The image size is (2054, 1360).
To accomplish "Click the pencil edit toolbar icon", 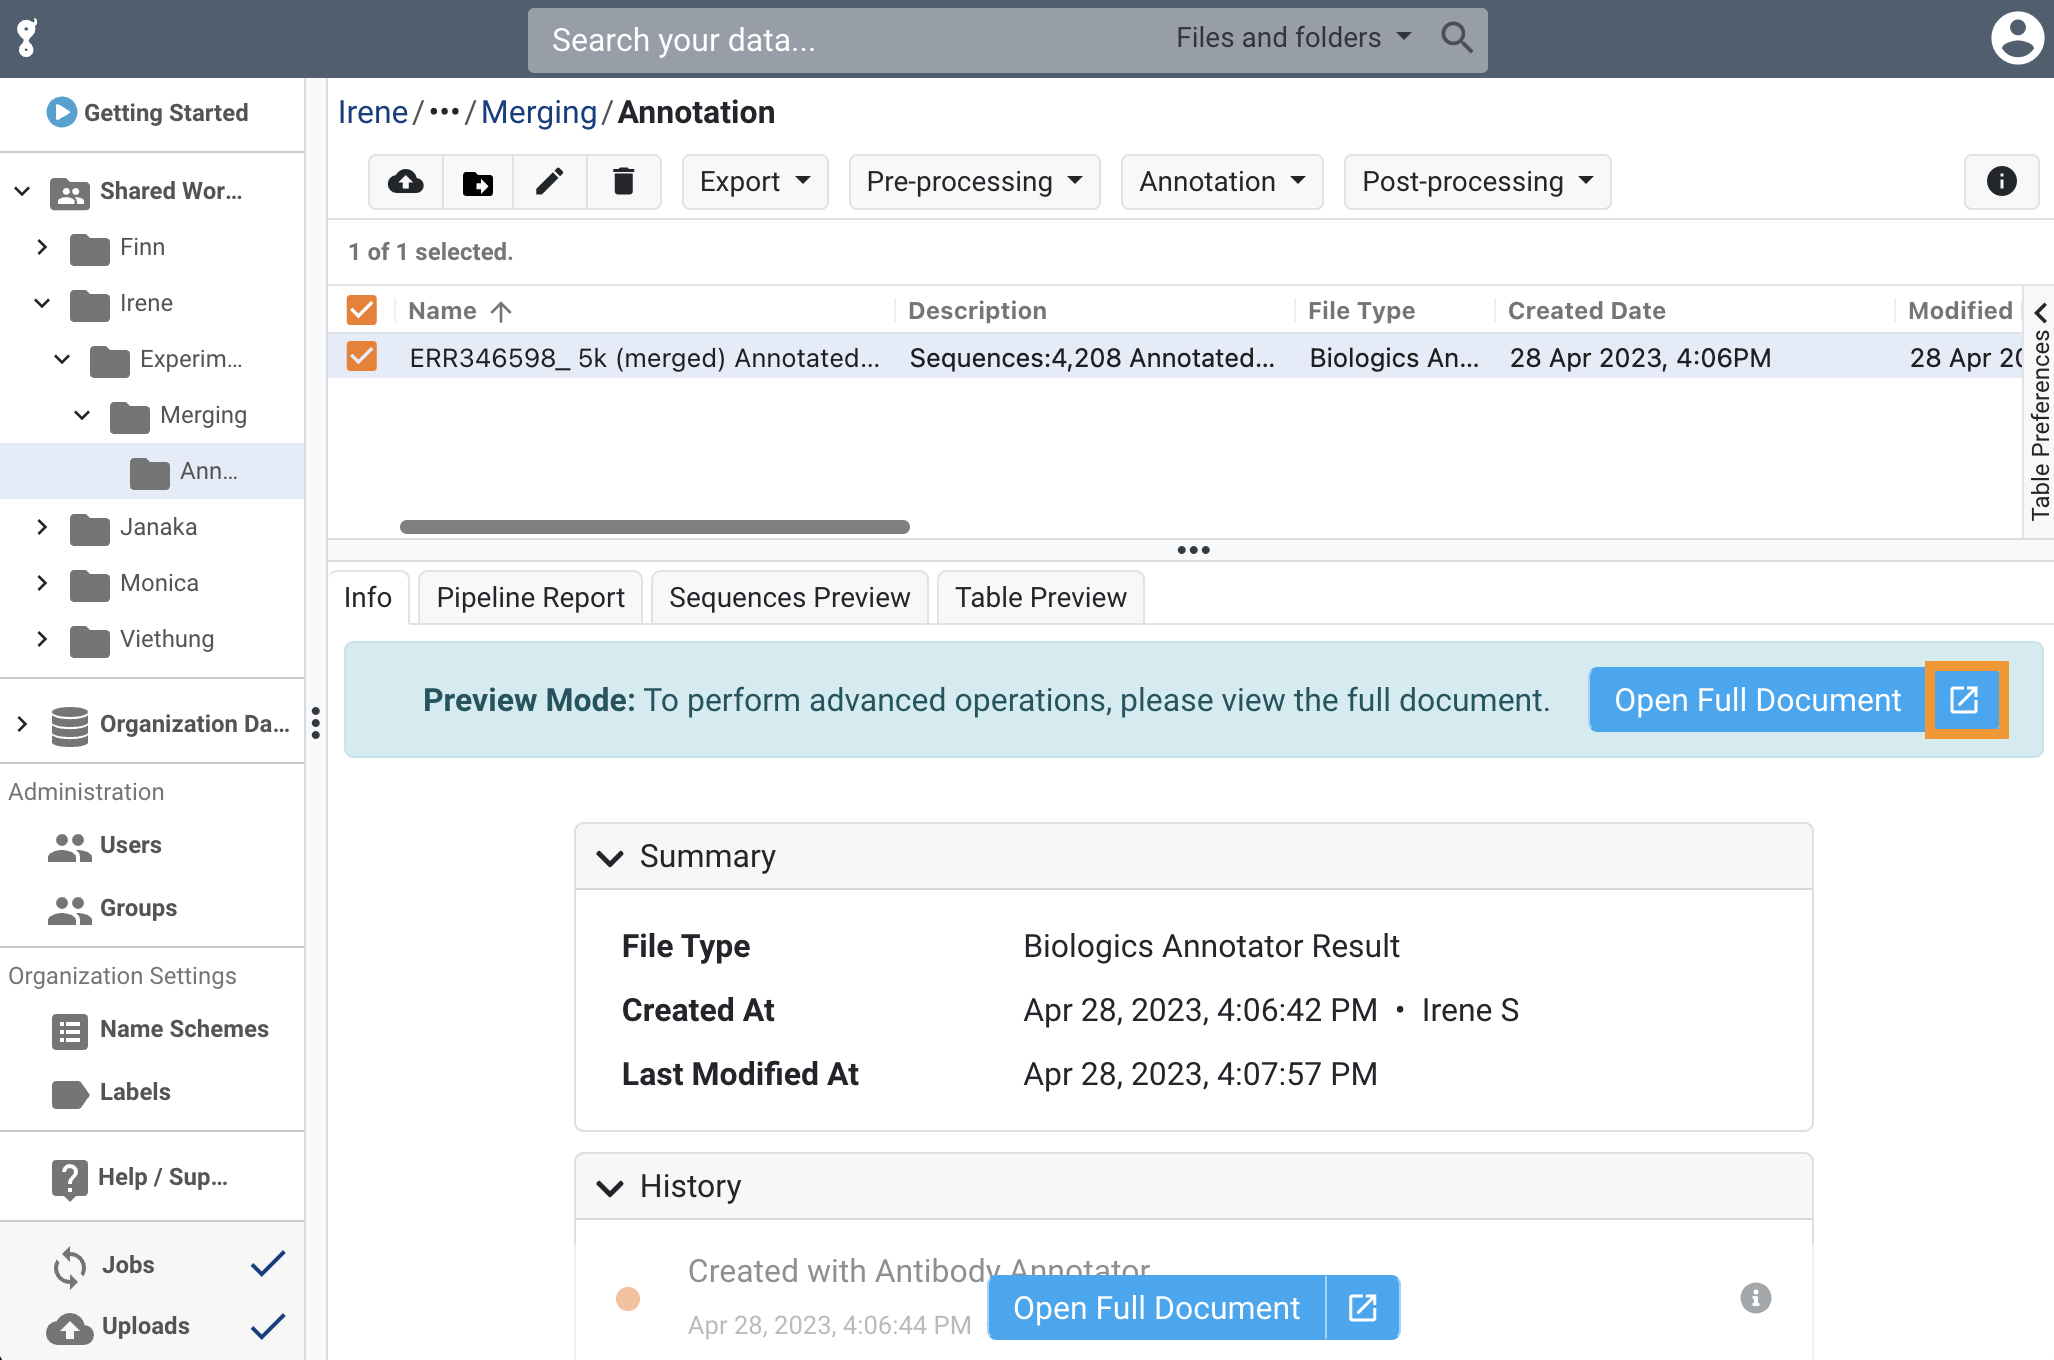I will point(550,182).
